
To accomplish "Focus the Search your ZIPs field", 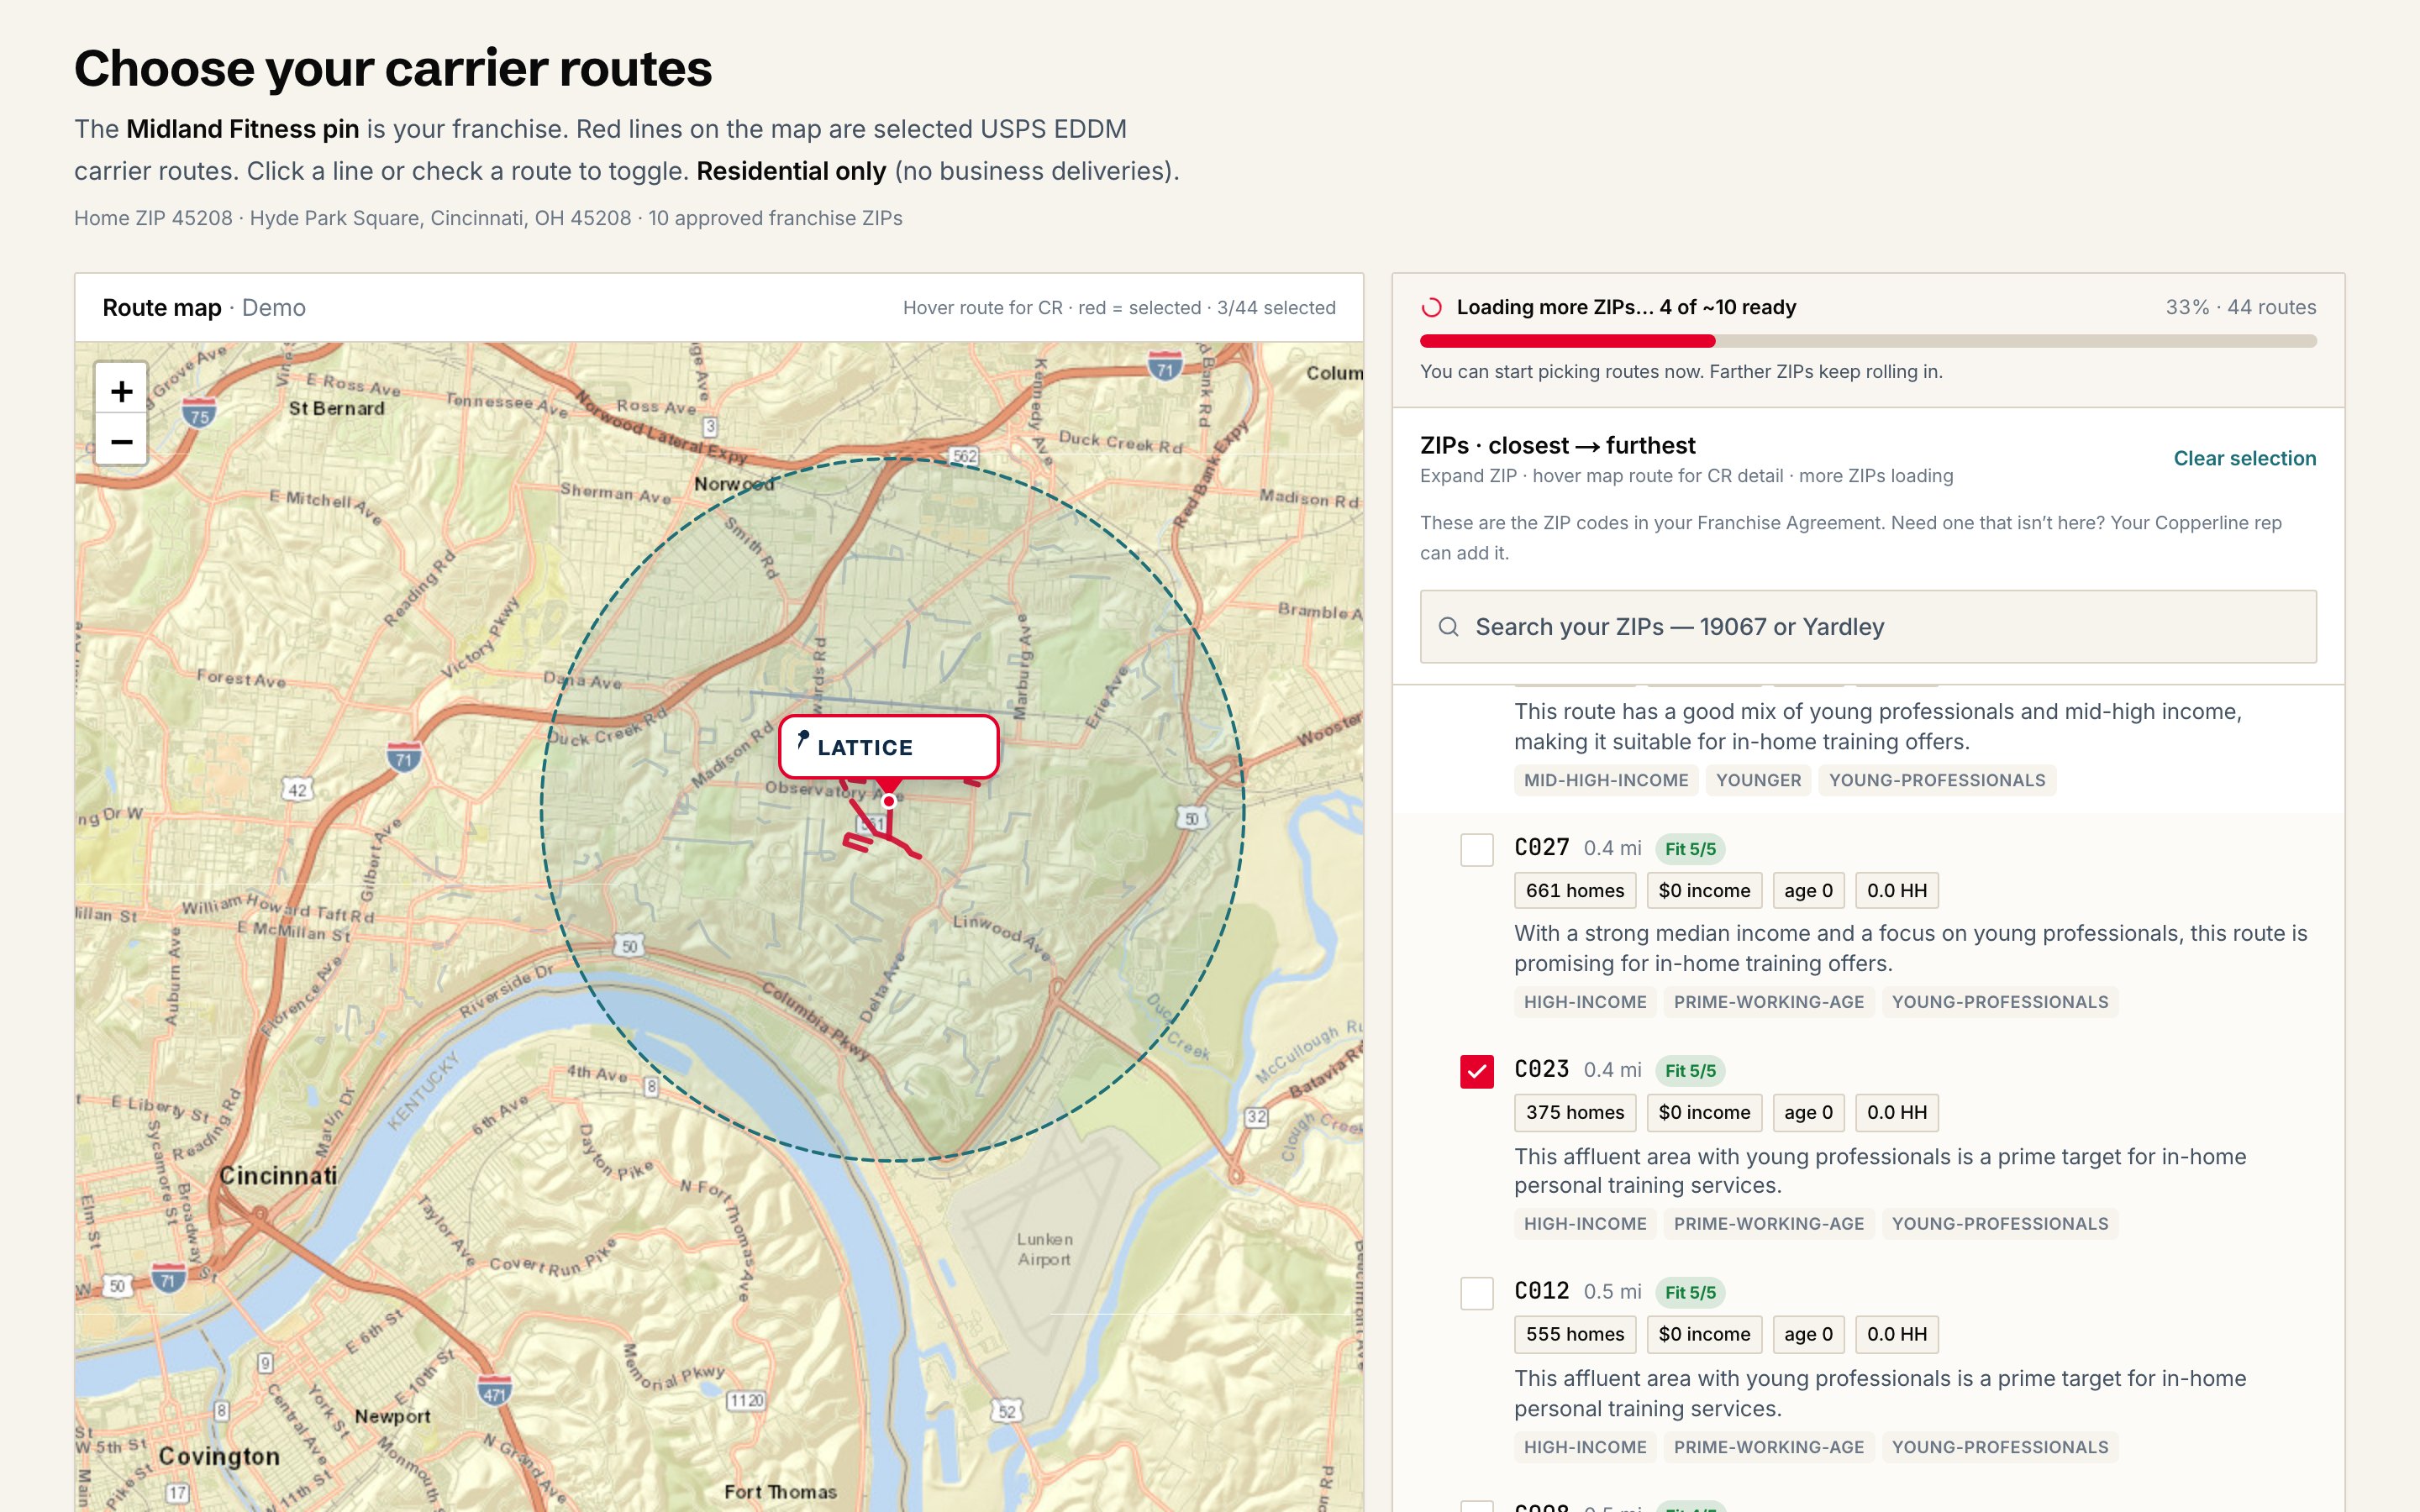I will coord(1868,627).
